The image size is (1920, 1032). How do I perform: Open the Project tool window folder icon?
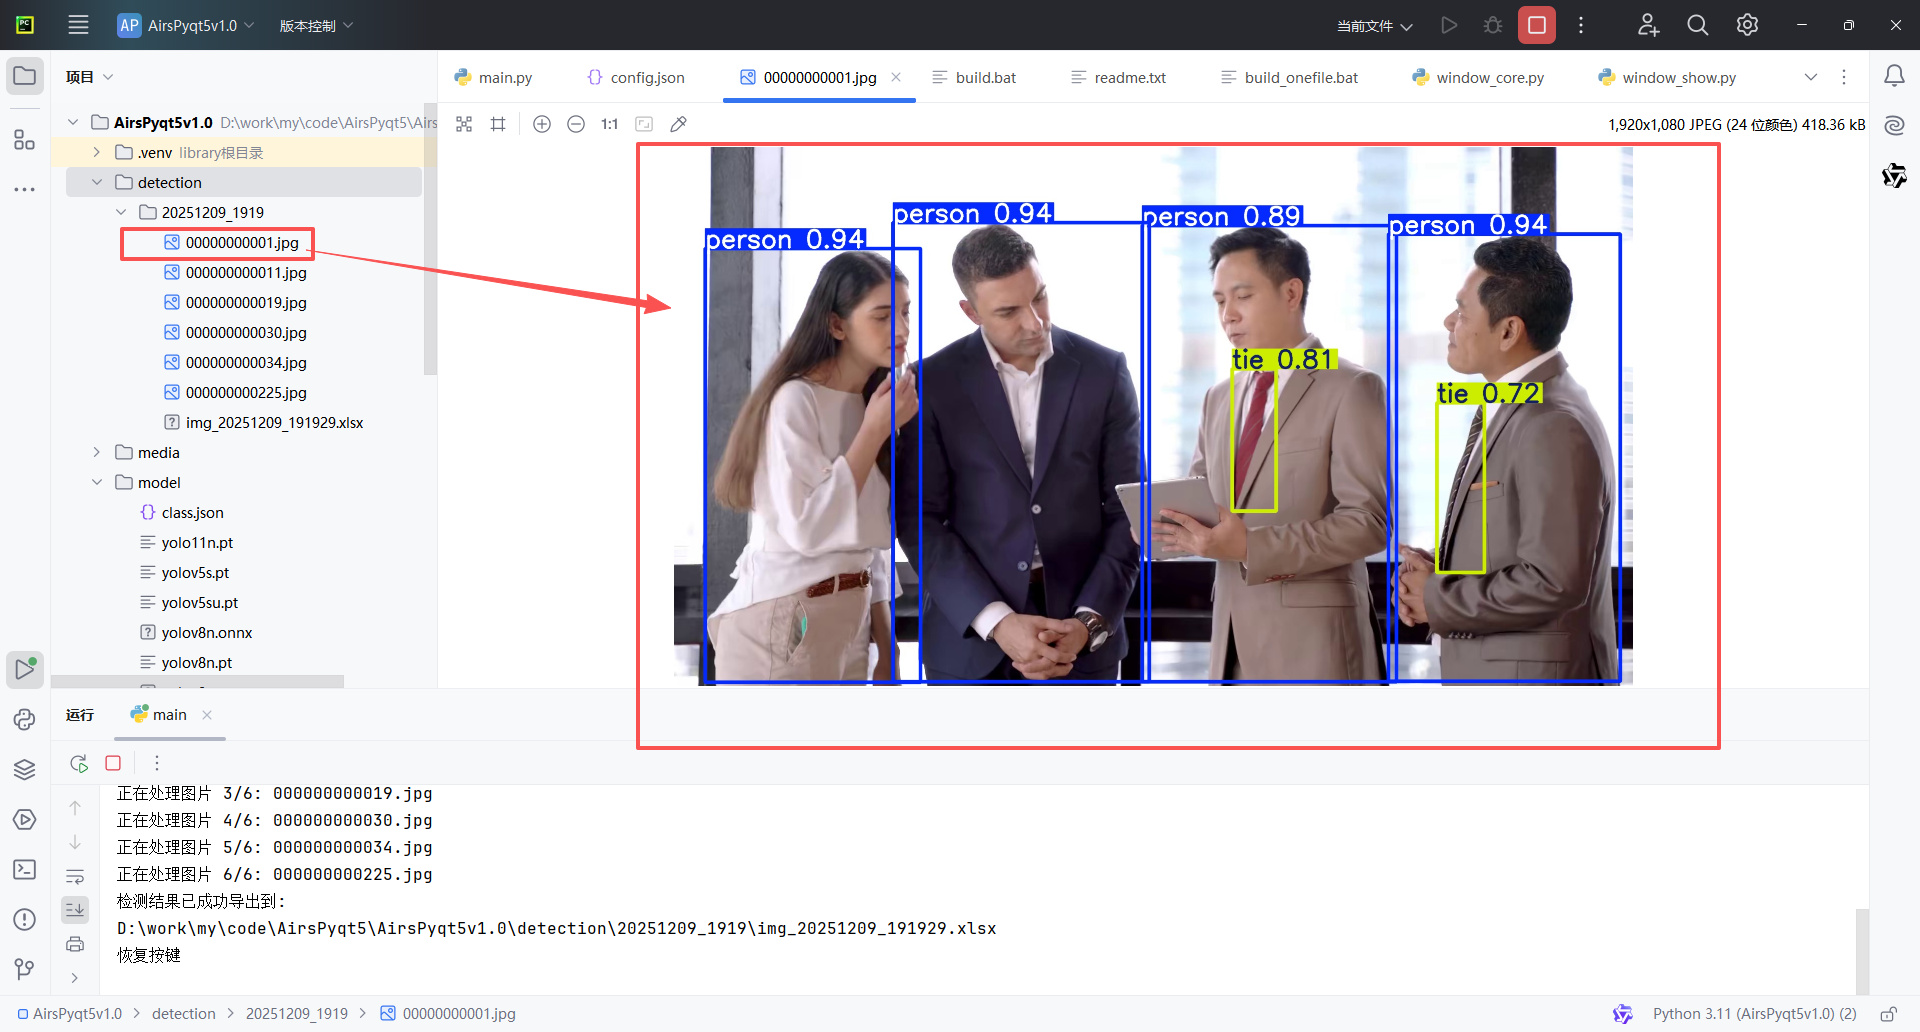tap(25, 76)
